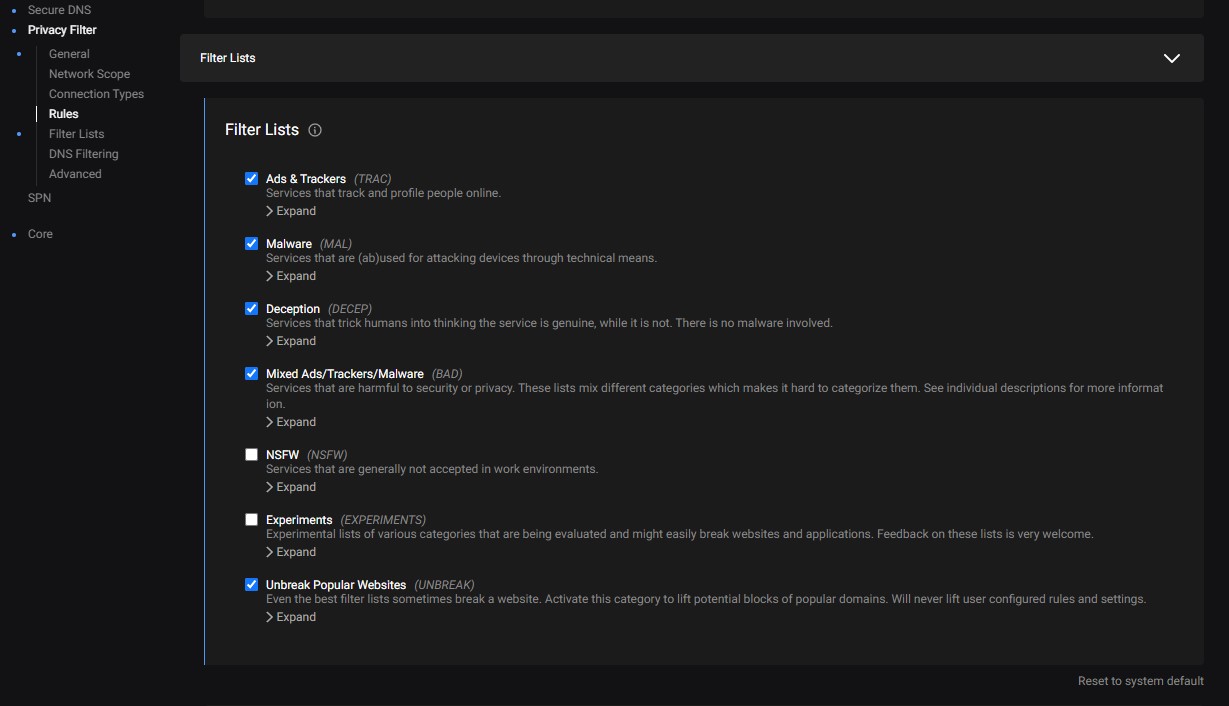Expand the Ads & Trackers list details
The width and height of the screenshot is (1229, 706).
tap(291, 211)
